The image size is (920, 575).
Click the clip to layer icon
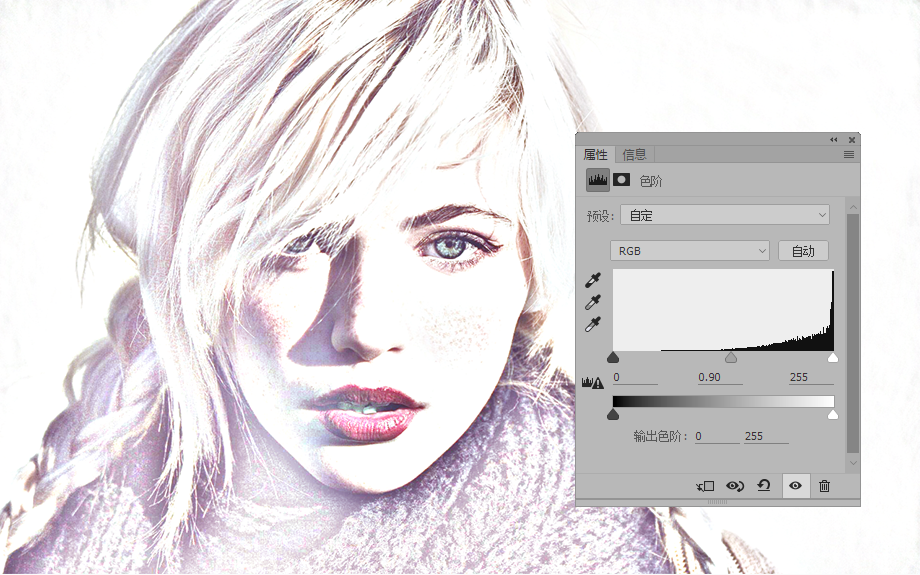pos(705,486)
